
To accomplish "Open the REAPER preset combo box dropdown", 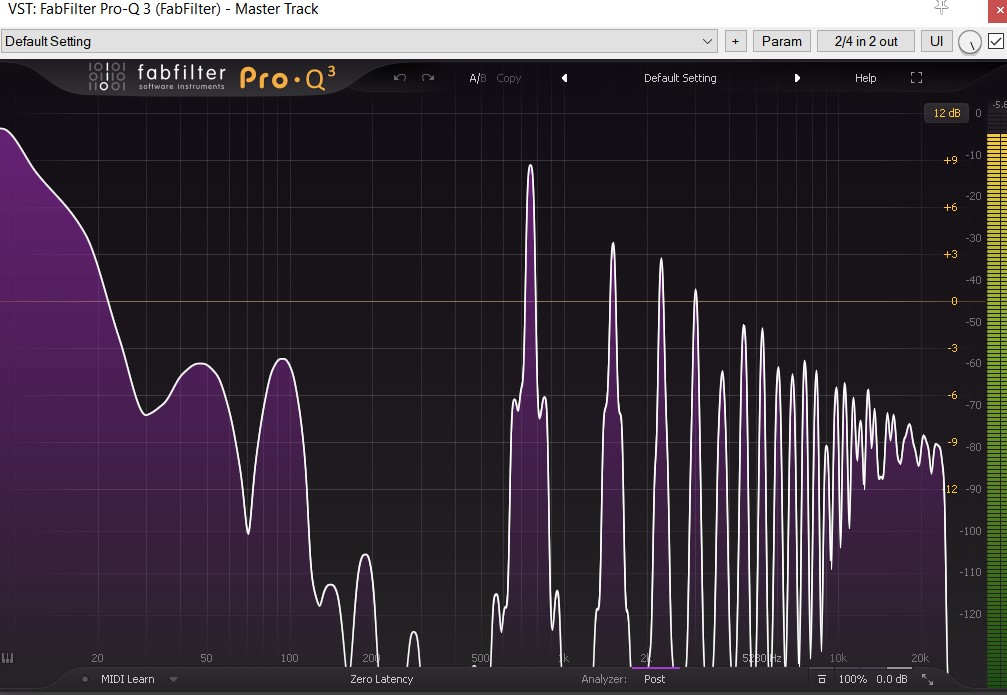I will 359,41.
